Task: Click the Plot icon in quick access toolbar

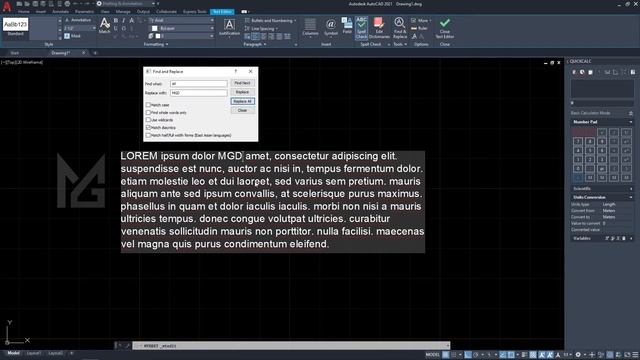Action: click(x=67, y=4)
